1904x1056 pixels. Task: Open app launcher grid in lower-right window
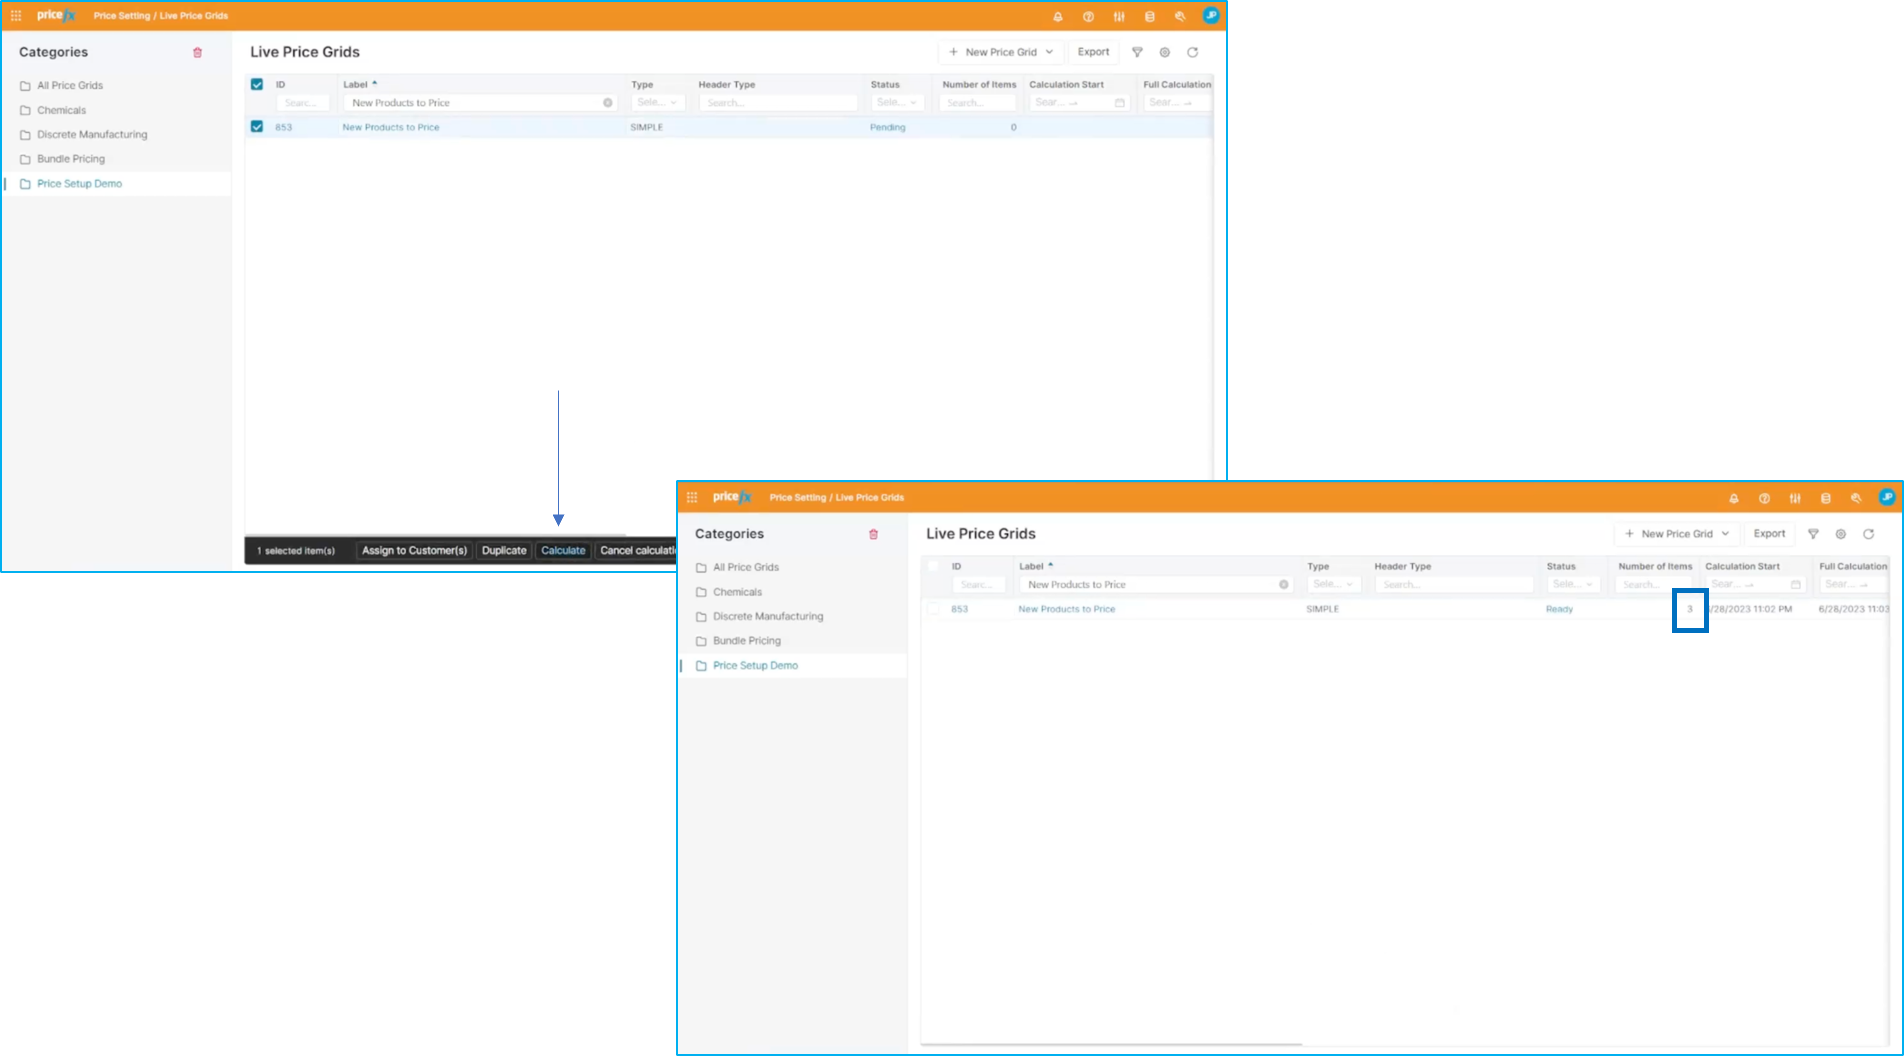(x=692, y=497)
